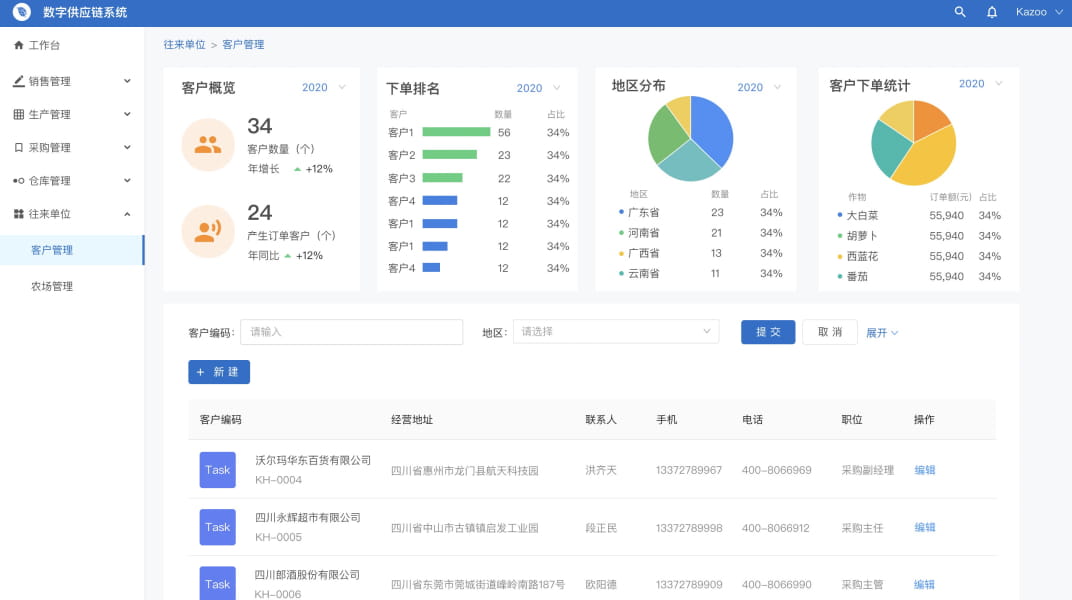Click 编辑 for KH-0004 row
This screenshot has height=600, width=1072.
coord(924,470)
